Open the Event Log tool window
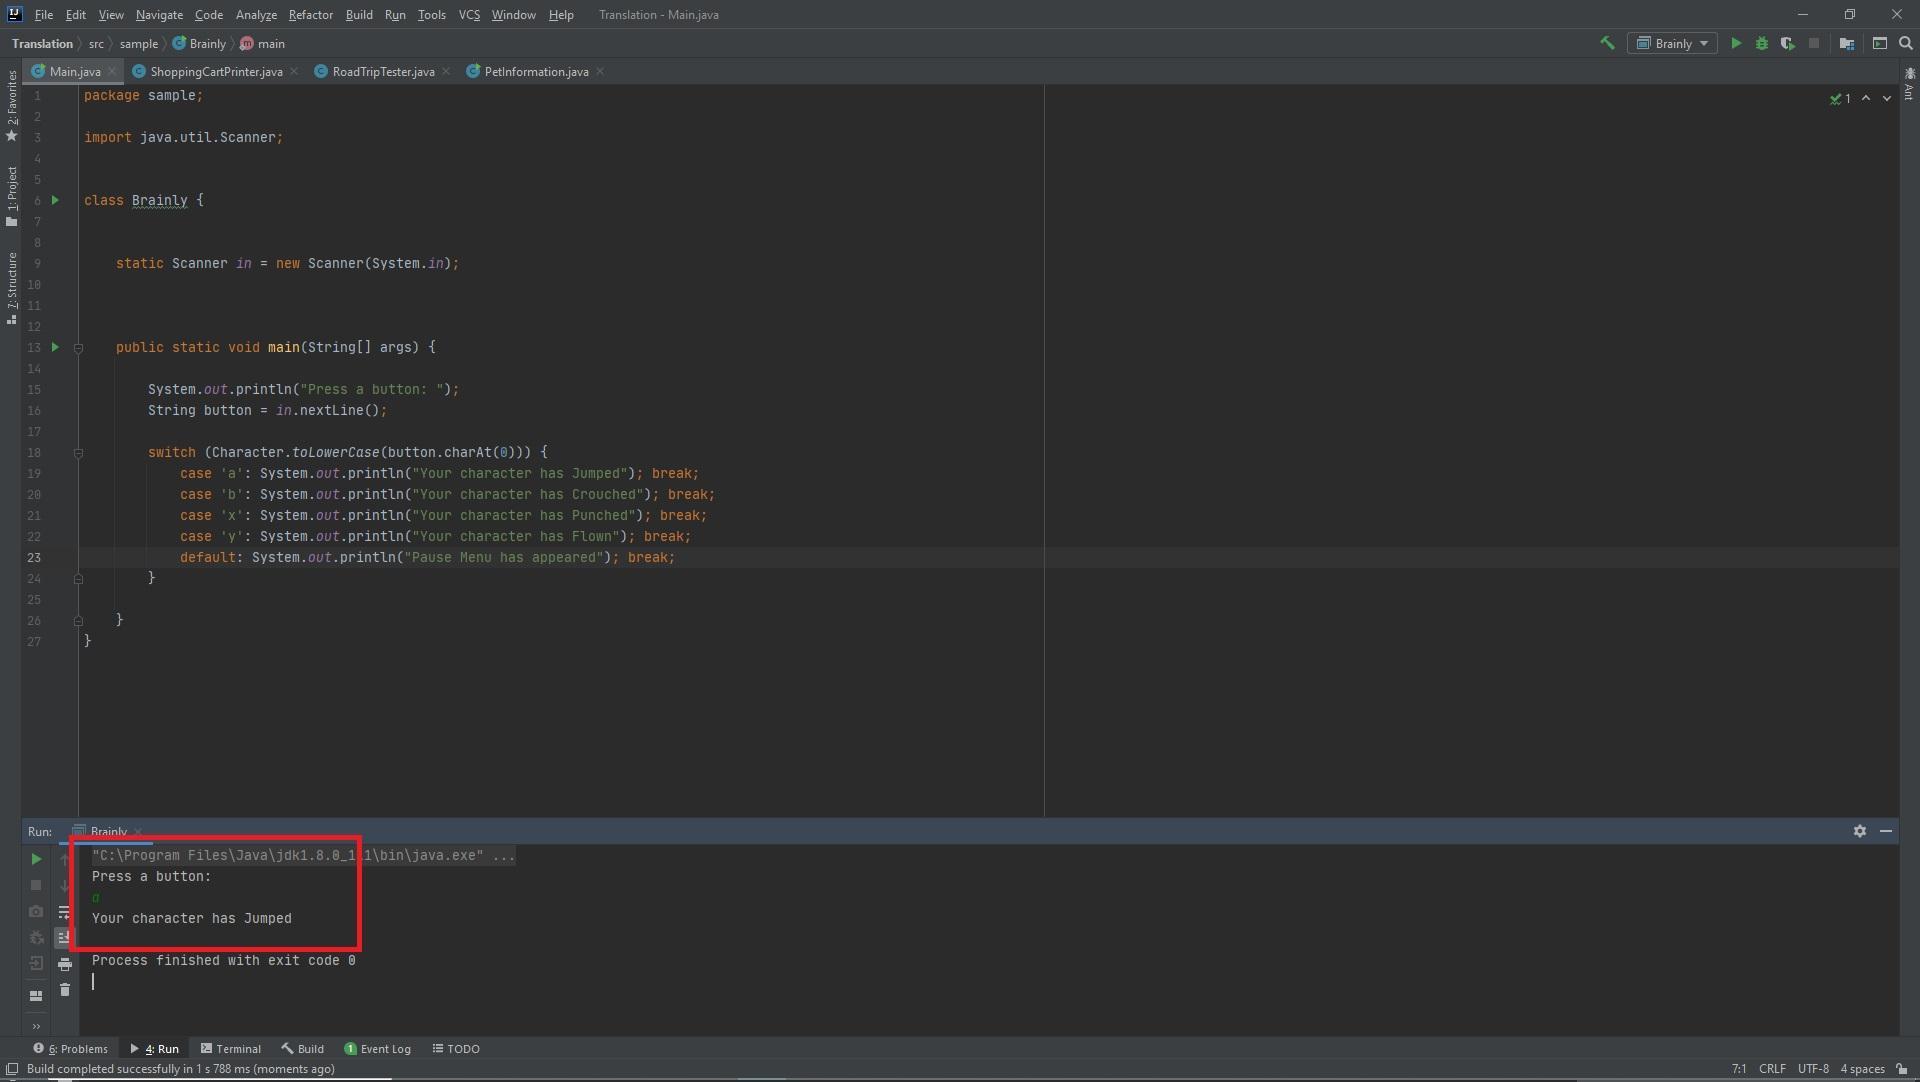This screenshot has height=1082, width=1920. (x=378, y=1049)
